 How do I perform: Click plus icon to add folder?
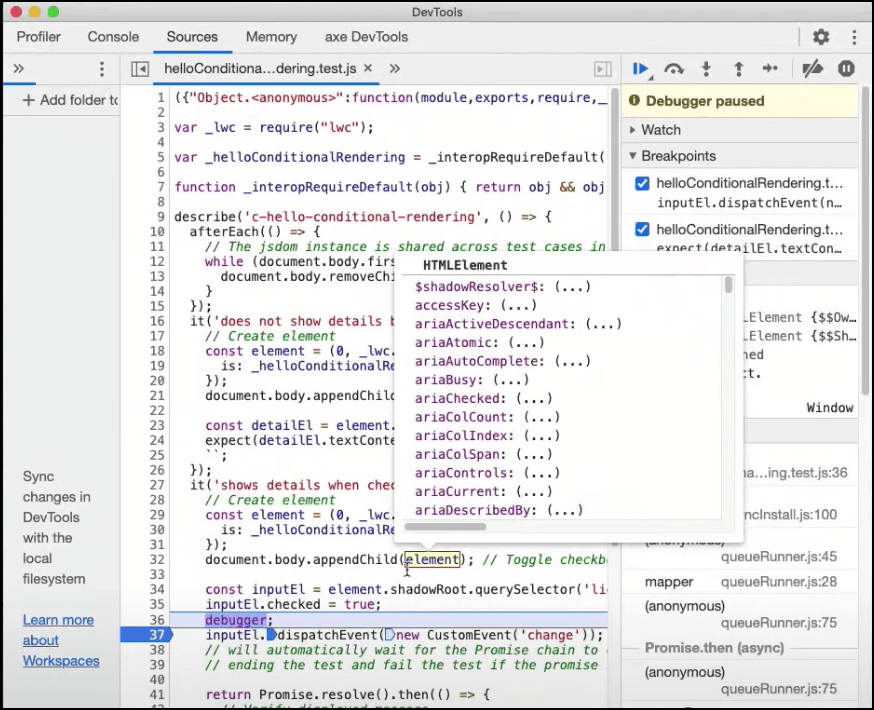[28, 100]
